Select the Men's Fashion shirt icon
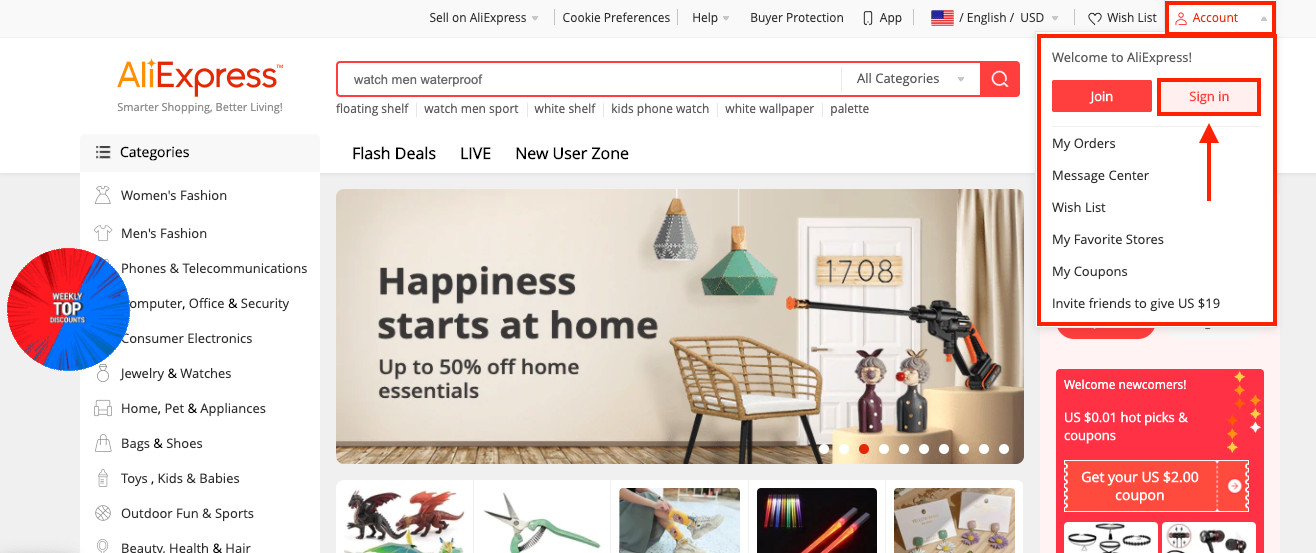This screenshot has height=553, width=1316. coord(102,233)
